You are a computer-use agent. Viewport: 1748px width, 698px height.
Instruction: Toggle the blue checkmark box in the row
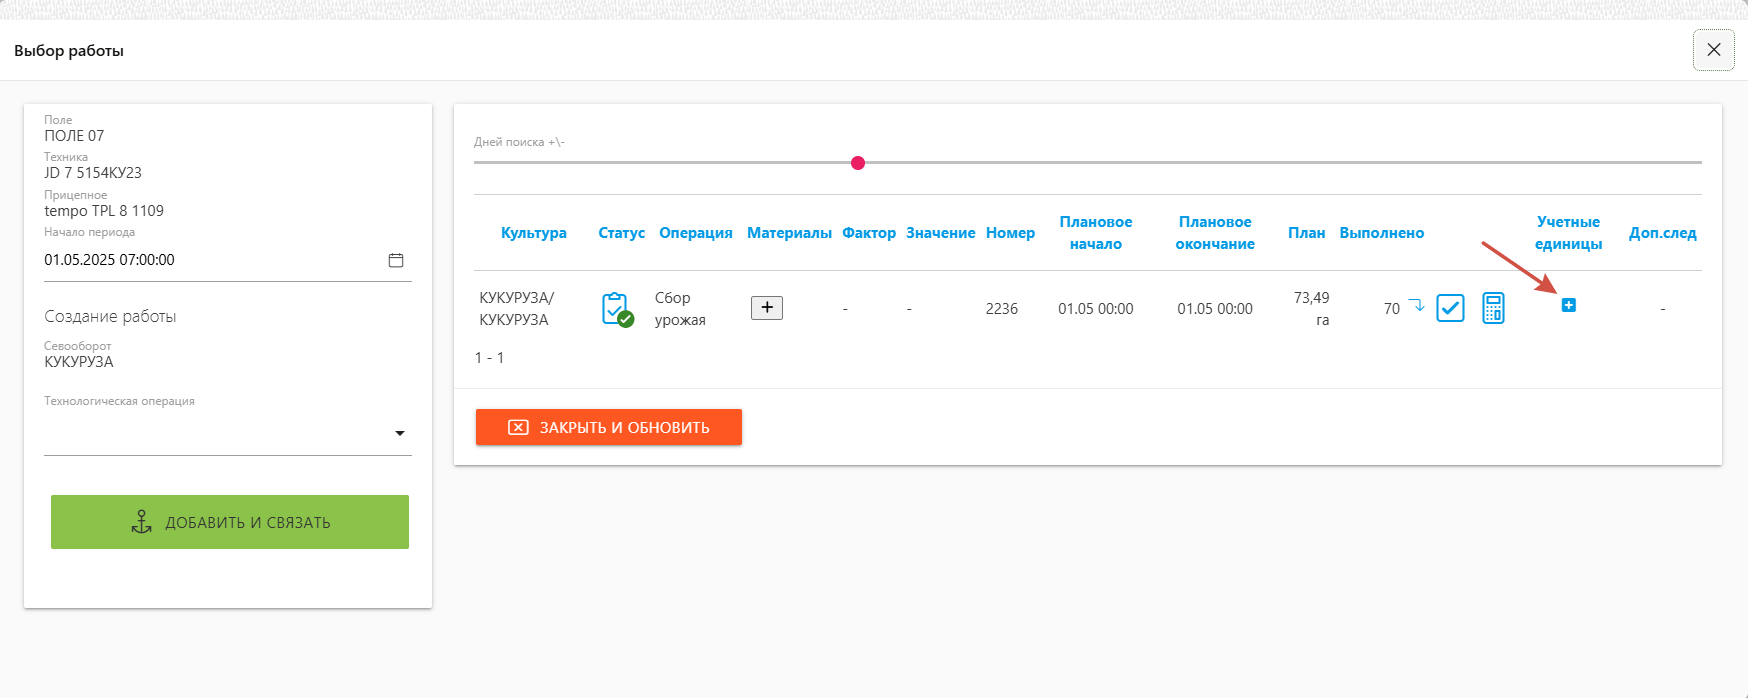tap(1450, 308)
